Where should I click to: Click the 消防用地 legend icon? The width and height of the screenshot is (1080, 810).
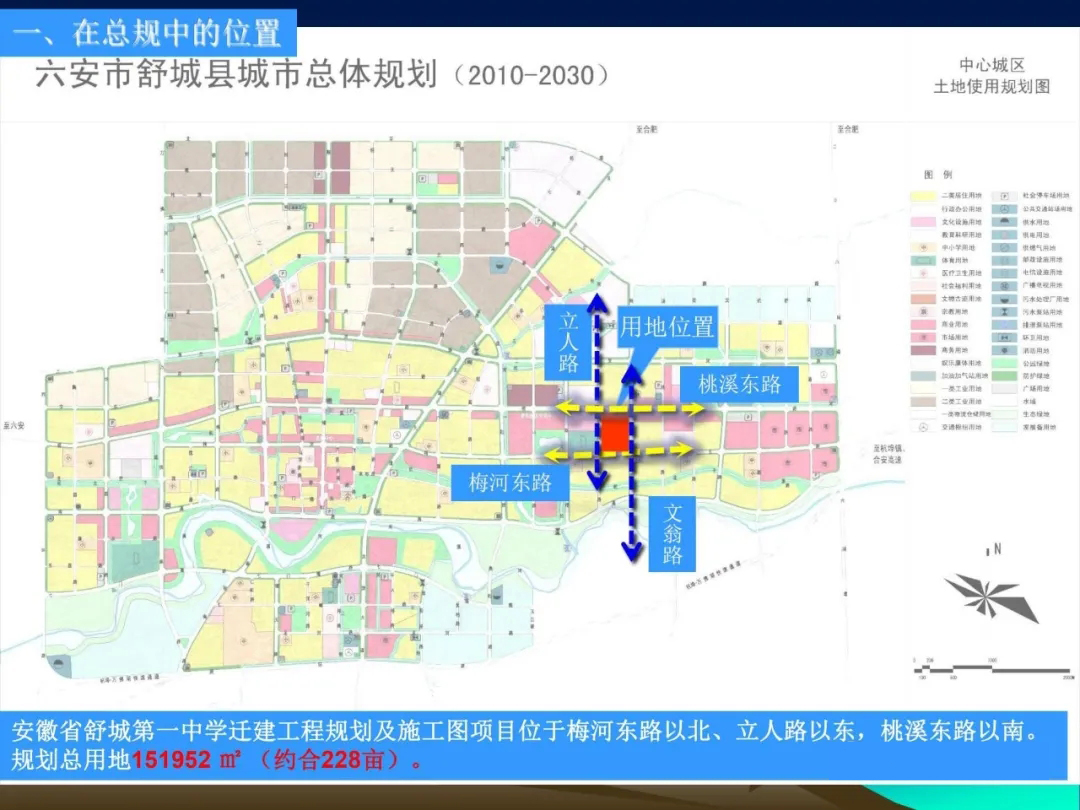click(x=1004, y=350)
